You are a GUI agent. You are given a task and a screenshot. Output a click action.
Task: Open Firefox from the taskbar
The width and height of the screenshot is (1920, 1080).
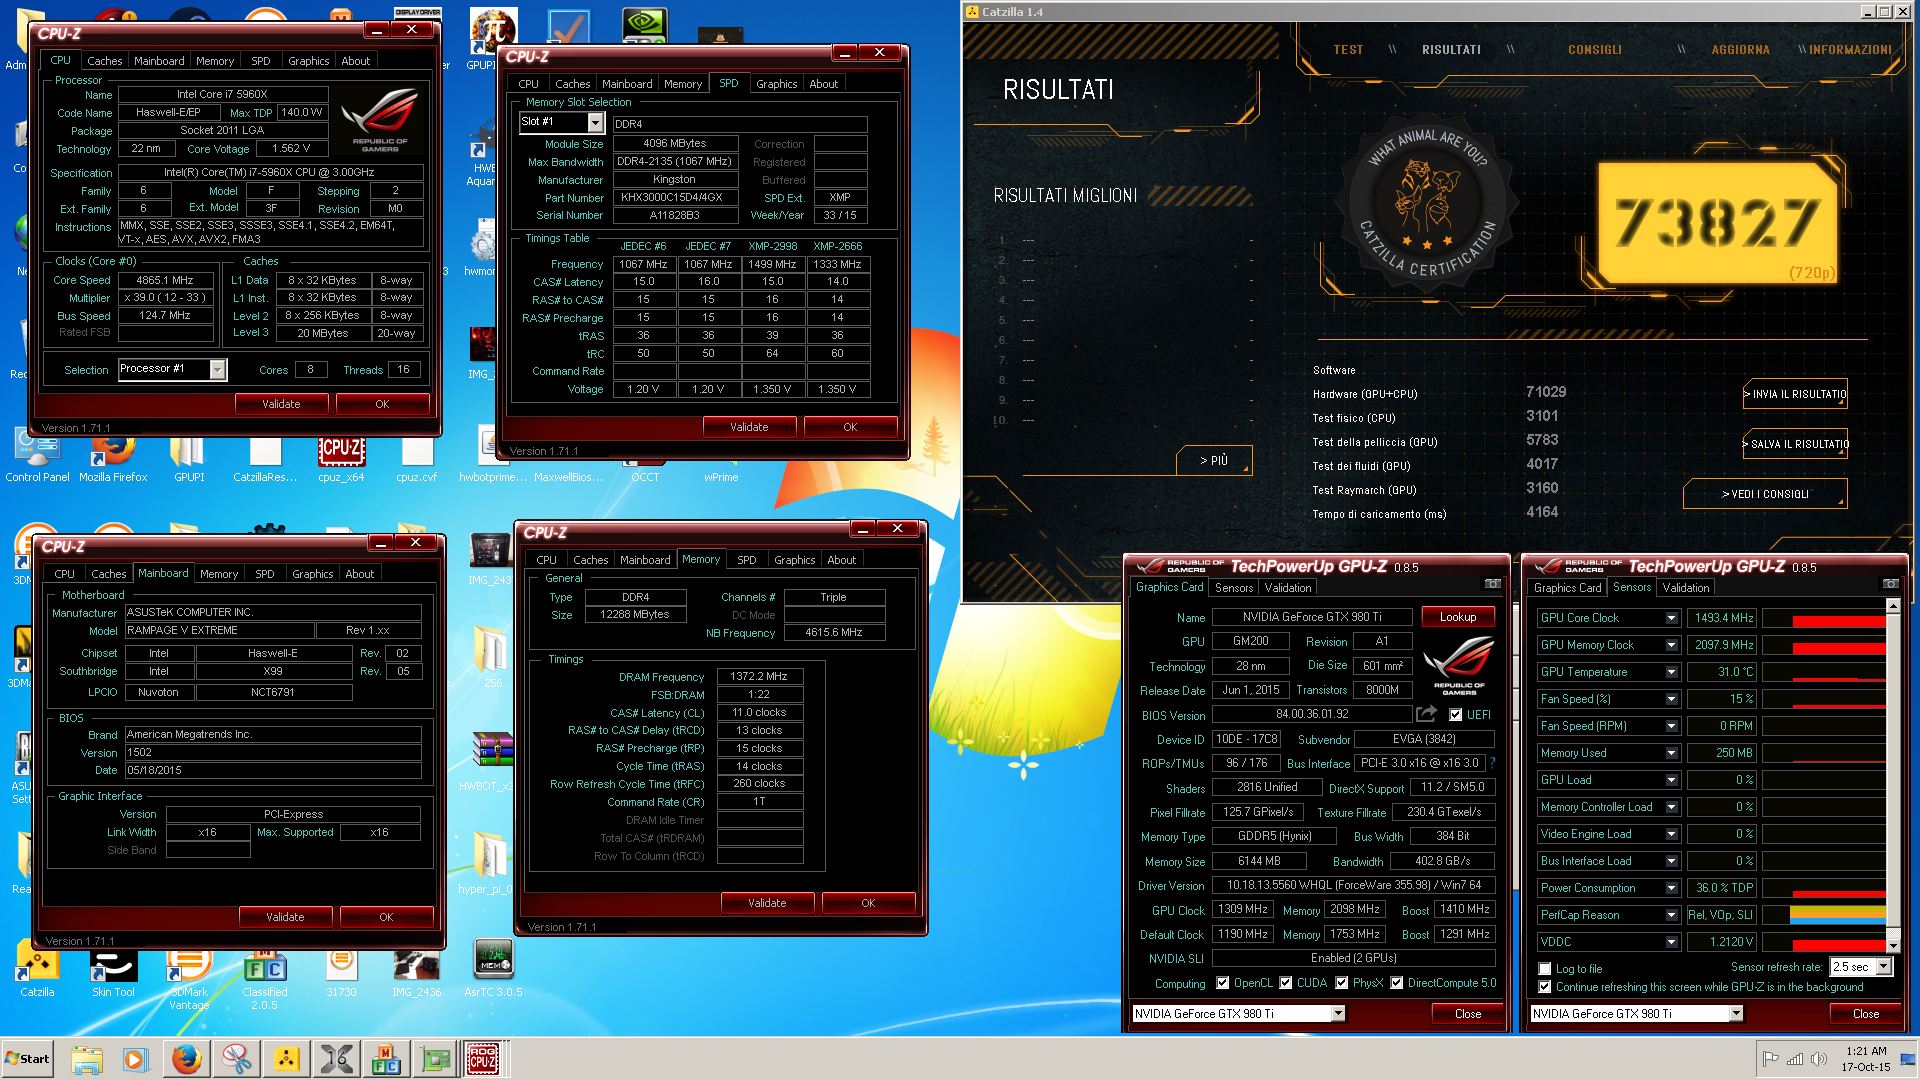186,1059
